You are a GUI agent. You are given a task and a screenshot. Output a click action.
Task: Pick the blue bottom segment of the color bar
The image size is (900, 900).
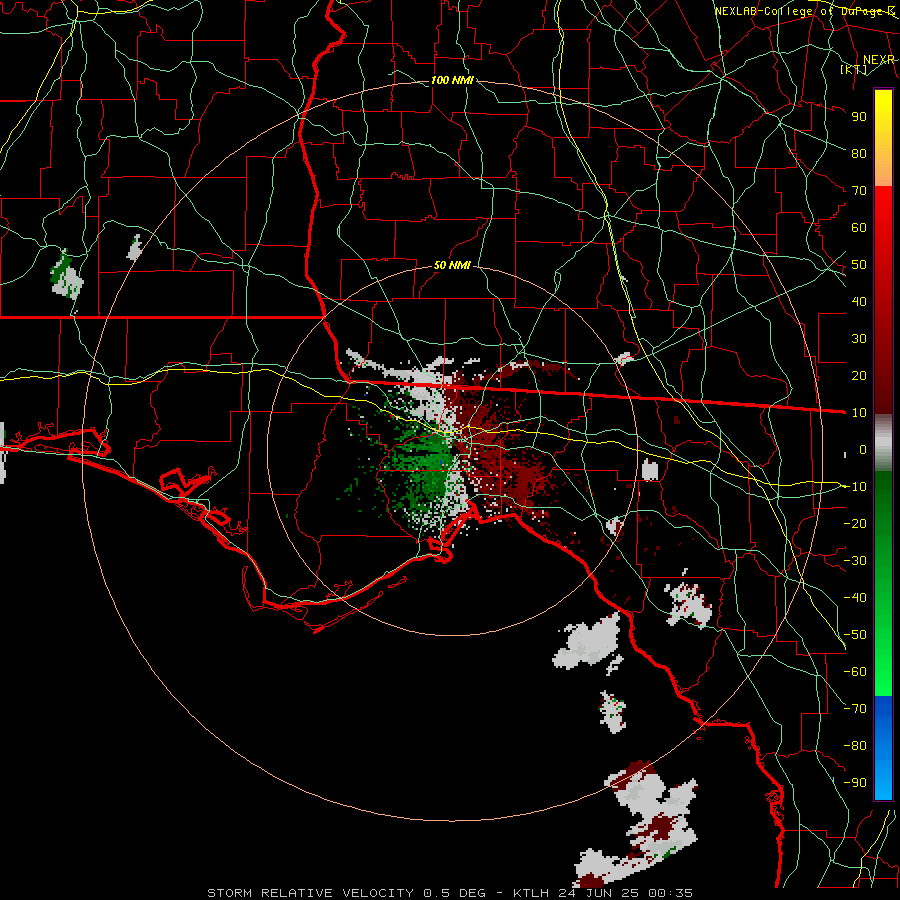[x=883, y=748]
